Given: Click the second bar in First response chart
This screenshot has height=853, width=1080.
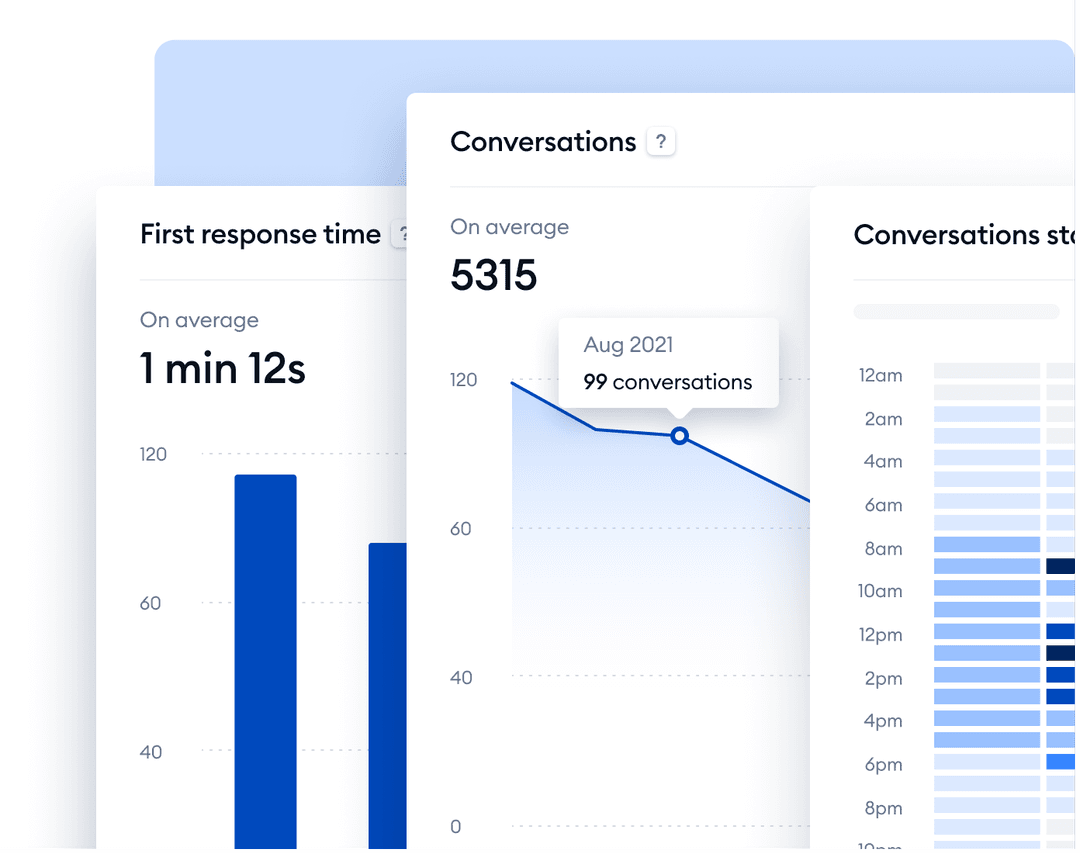Looking at the screenshot, I should (x=388, y=690).
